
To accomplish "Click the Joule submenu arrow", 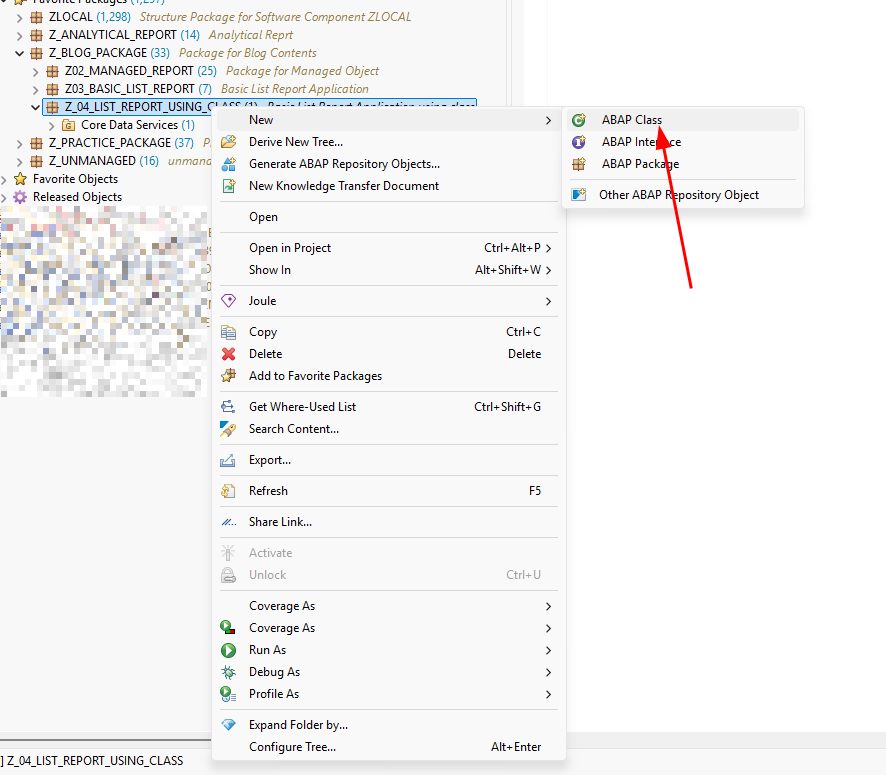I will [548, 301].
